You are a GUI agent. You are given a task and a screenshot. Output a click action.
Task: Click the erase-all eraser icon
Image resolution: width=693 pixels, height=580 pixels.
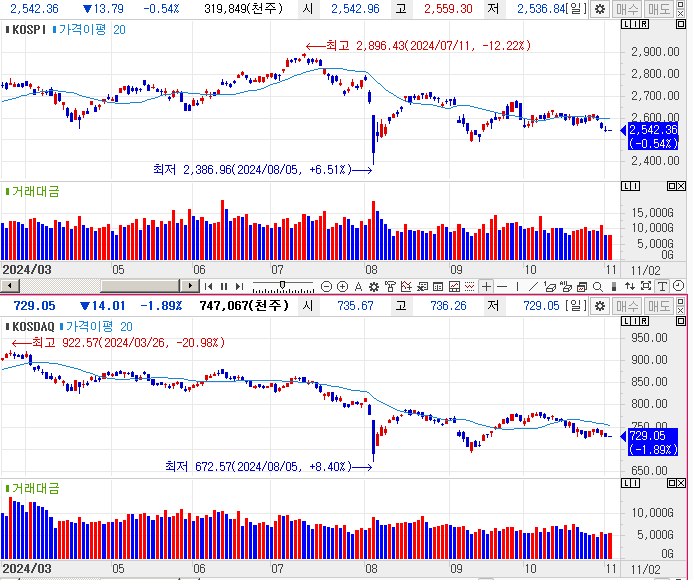(566, 286)
